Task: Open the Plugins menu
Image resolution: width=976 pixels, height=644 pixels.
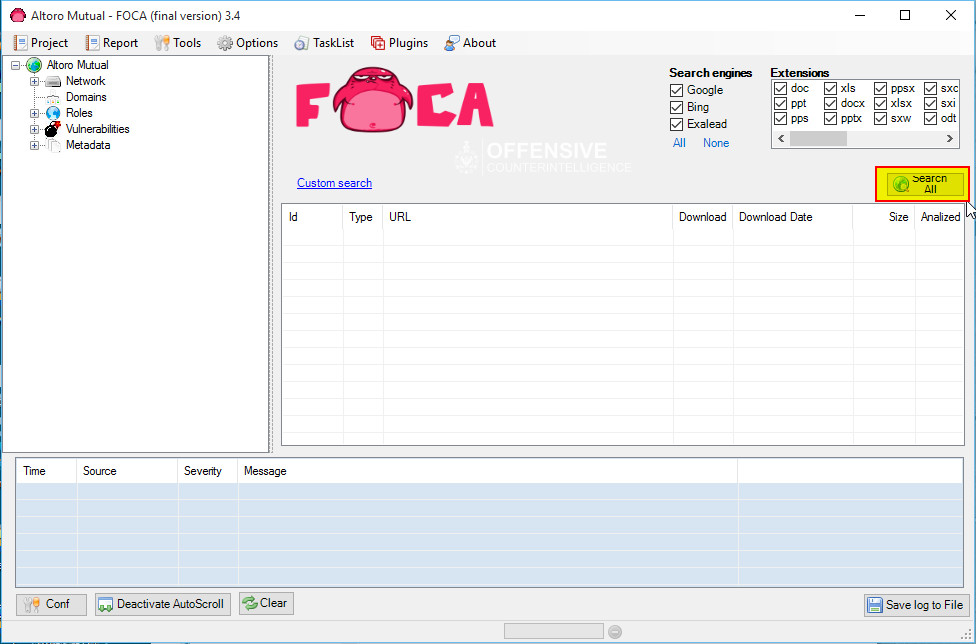Action: (x=400, y=43)
